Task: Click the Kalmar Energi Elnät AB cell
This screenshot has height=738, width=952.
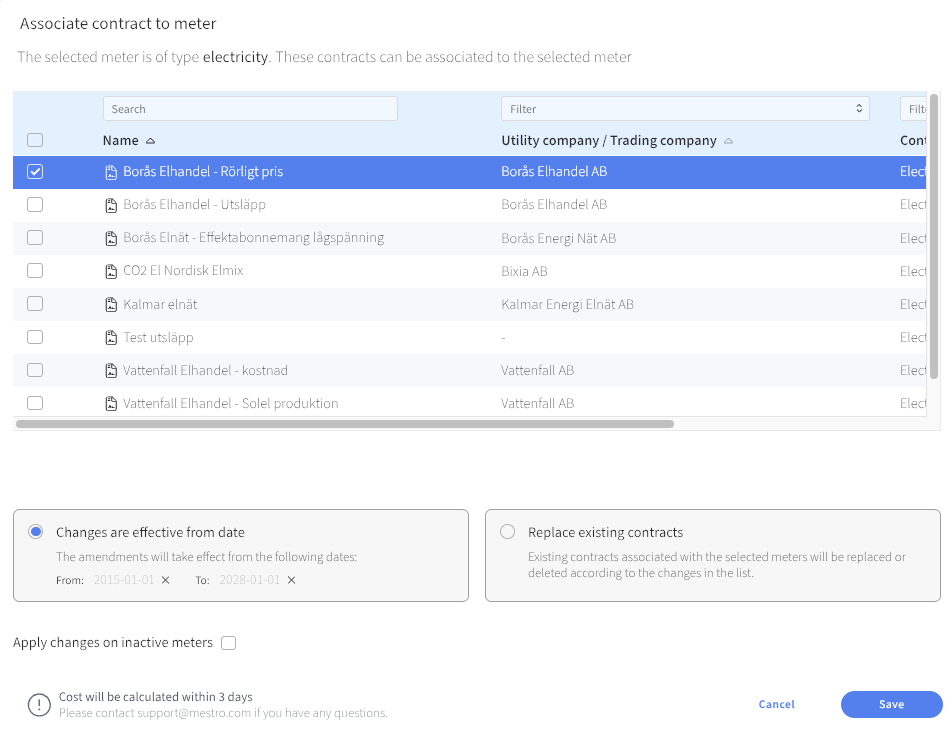Action: pos(567,305)
